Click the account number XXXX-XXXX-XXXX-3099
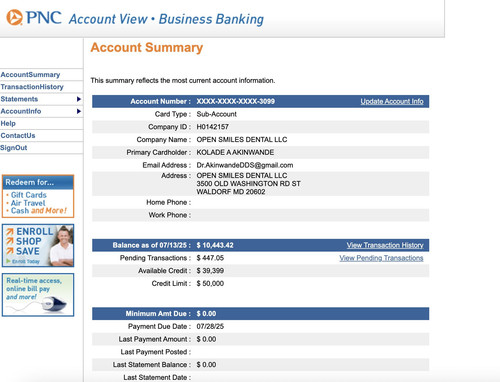The height and width of the screenshot is (382, 500). coord(235,101)
